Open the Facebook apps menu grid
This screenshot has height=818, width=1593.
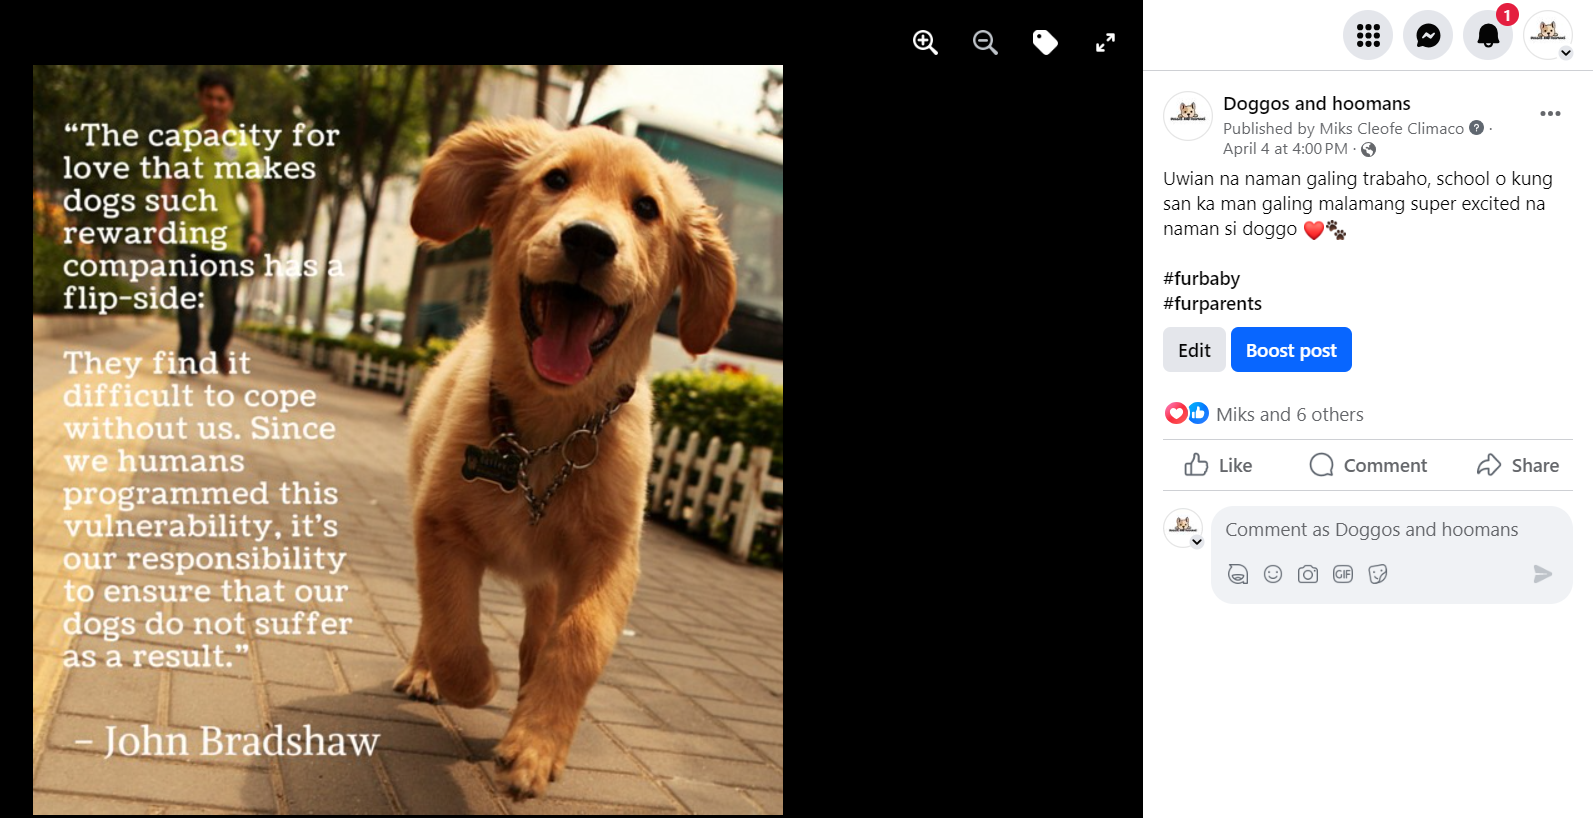point(1368,36)
